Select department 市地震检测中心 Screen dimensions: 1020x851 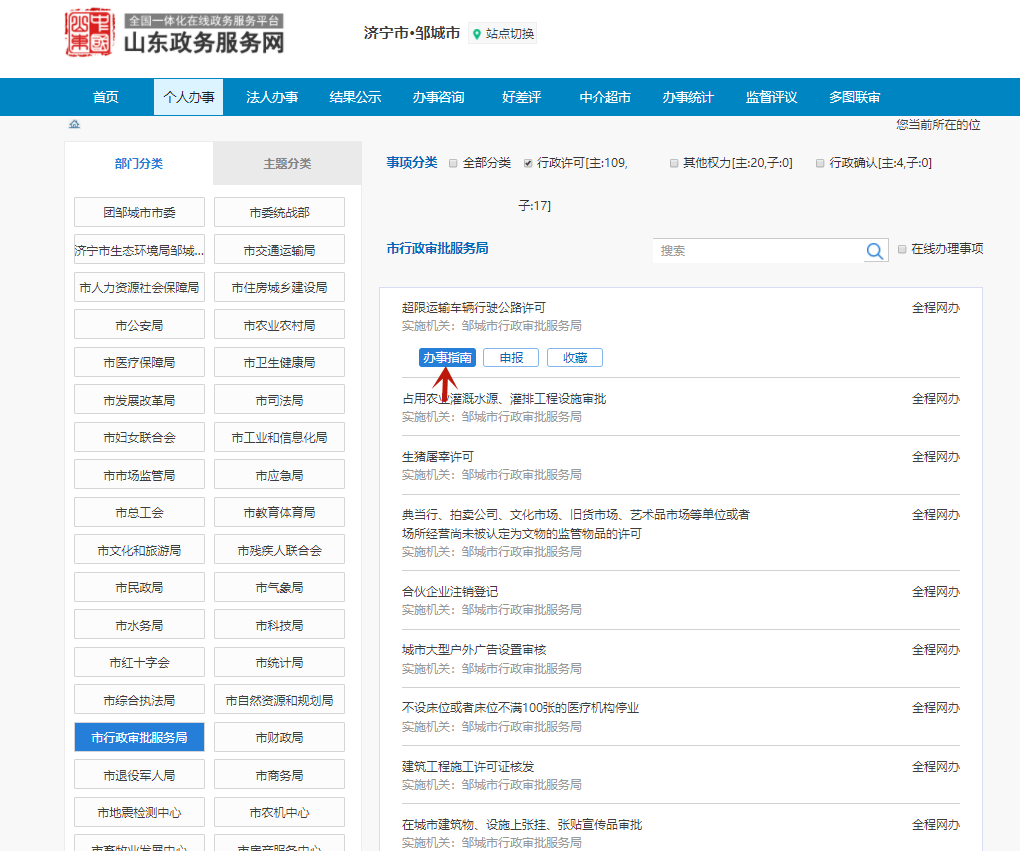point(139,812)
